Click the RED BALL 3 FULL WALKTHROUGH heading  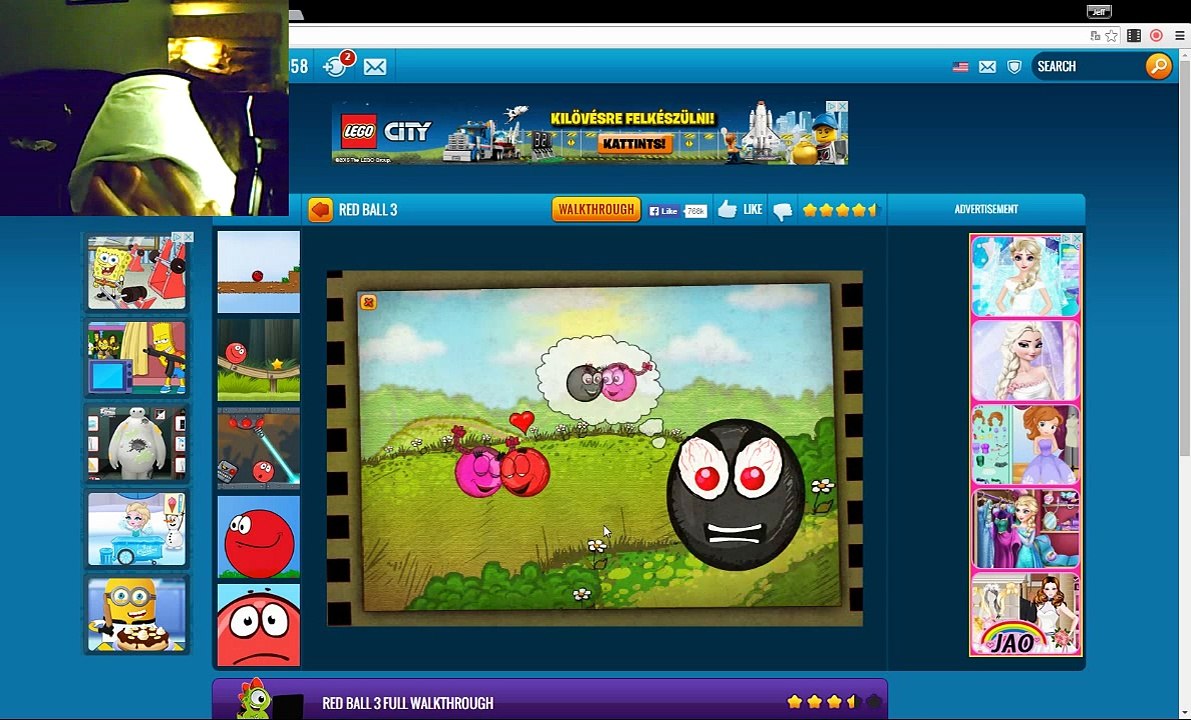pyautogui.click(x=408, y=703)
